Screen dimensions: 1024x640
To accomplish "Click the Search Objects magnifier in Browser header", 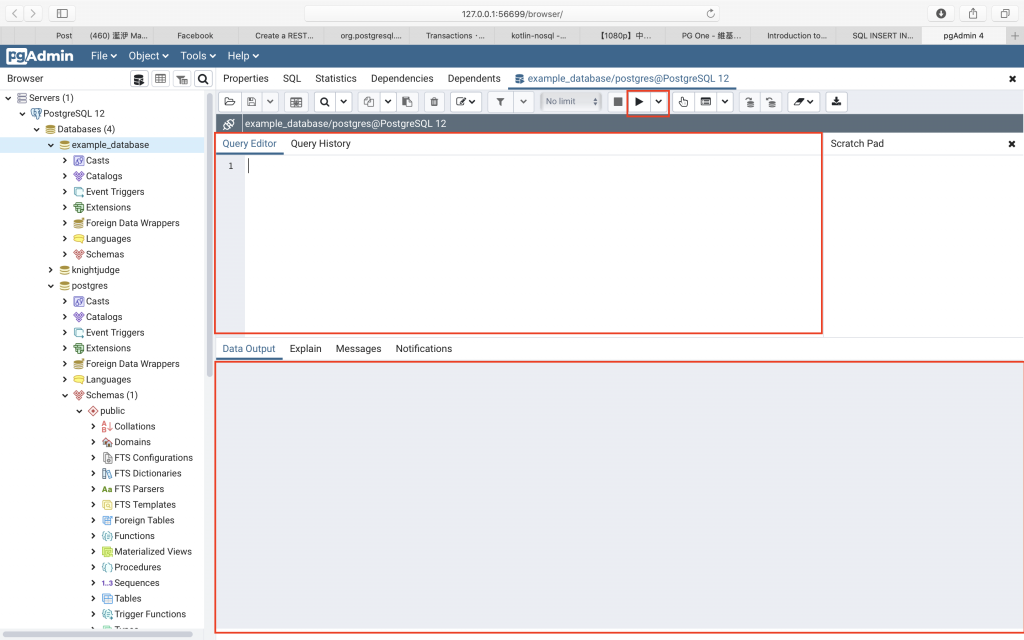I will (203, 79).
